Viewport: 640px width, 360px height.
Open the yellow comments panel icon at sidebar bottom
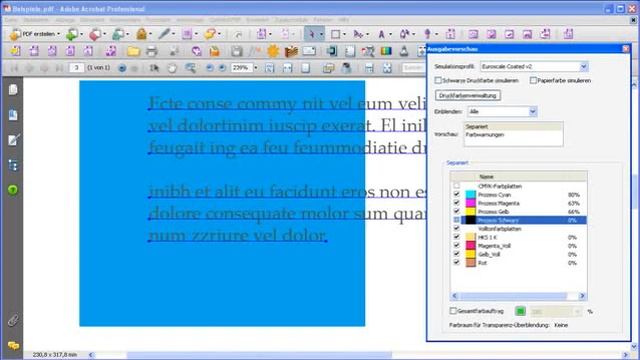tap(13, 346)
